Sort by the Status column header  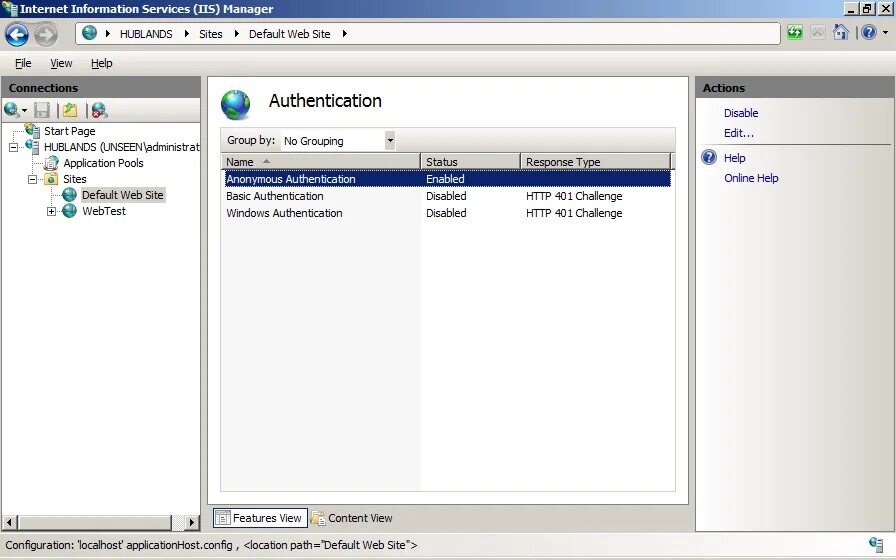pos(470,162)
